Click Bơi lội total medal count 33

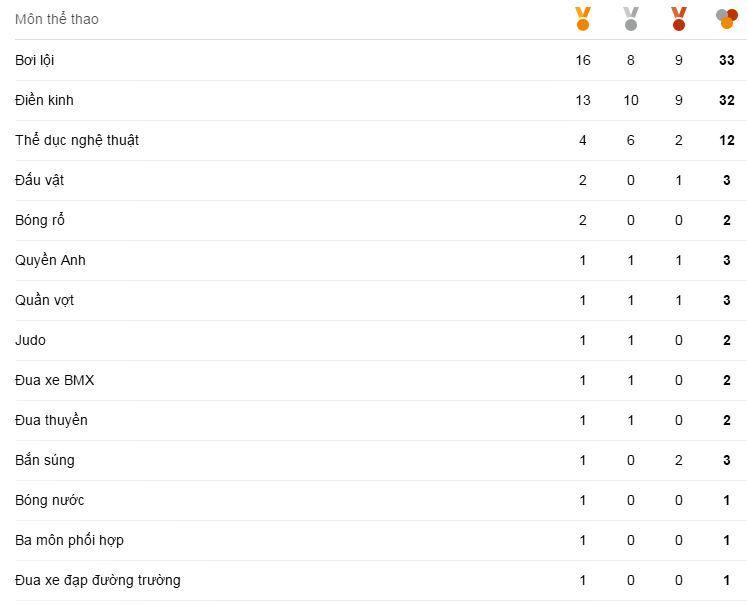[727, 60]
